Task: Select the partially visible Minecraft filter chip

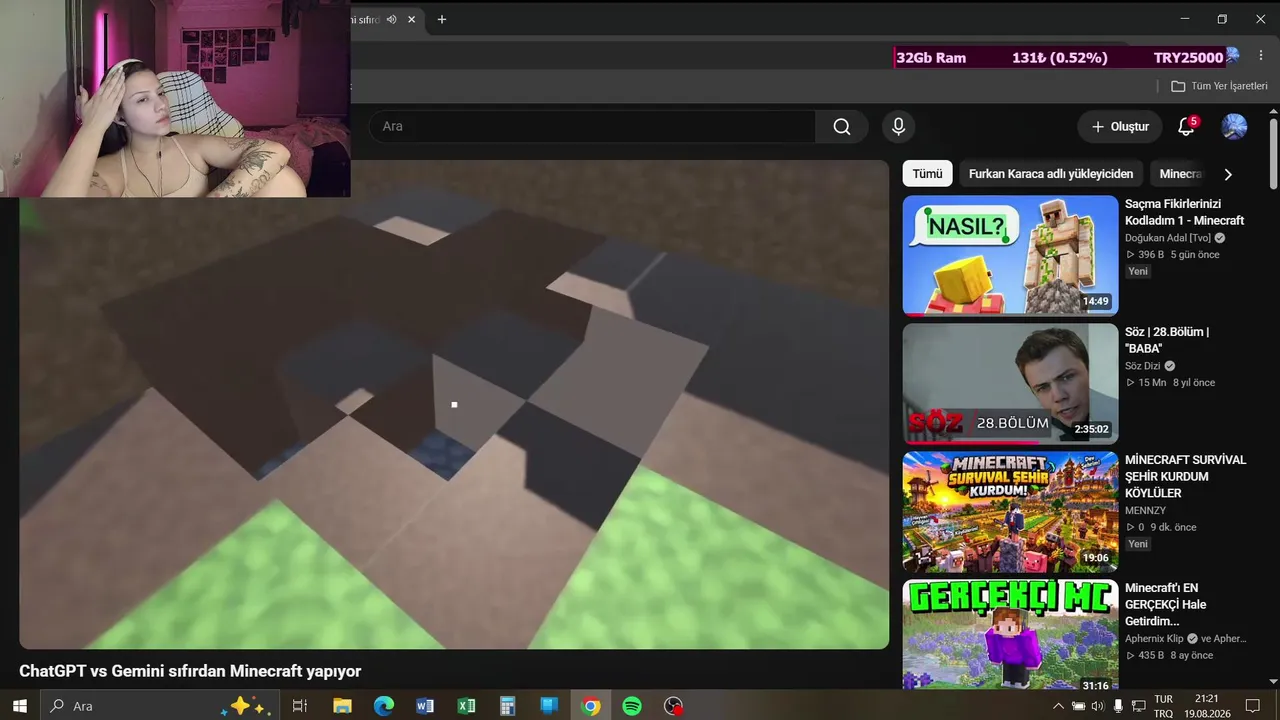Action: (x=1179, y=174)
